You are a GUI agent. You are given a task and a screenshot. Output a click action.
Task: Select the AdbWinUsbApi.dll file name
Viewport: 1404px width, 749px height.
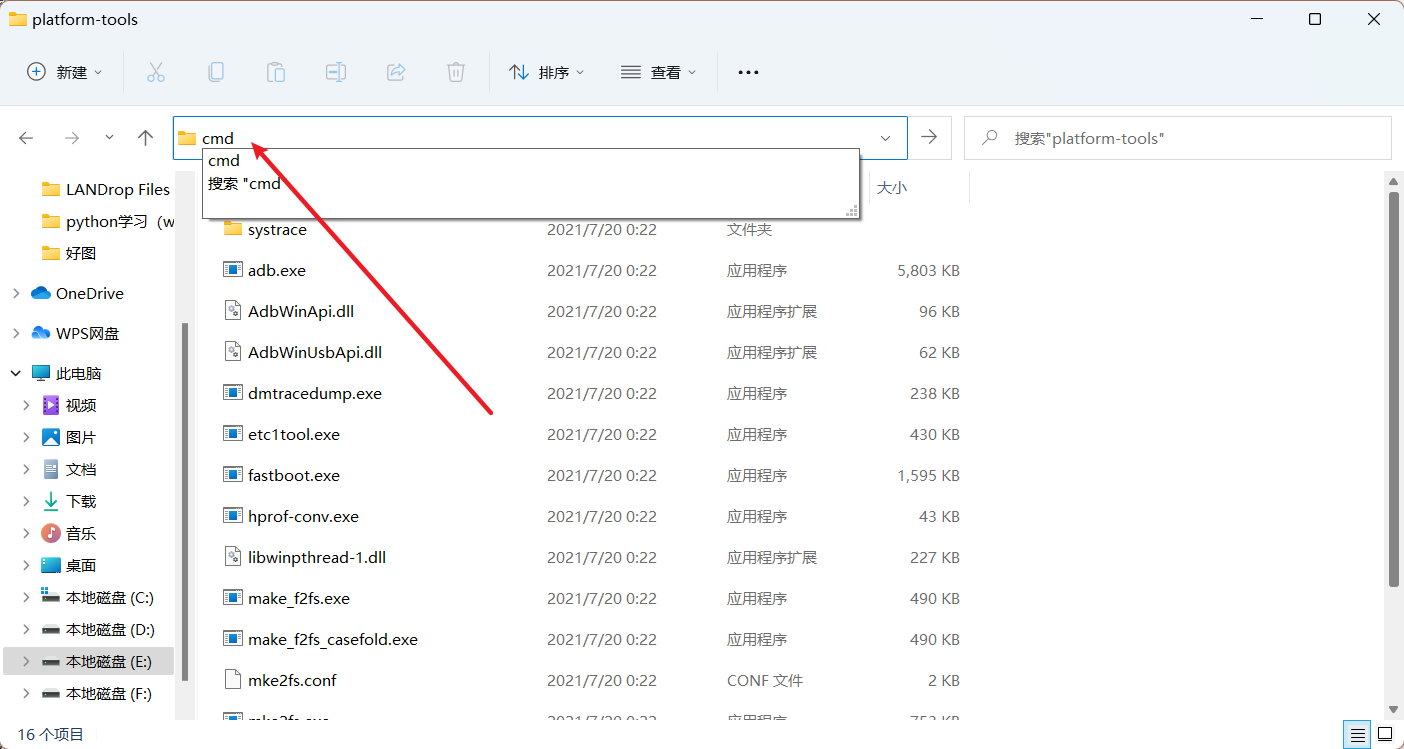click(315, 352)
